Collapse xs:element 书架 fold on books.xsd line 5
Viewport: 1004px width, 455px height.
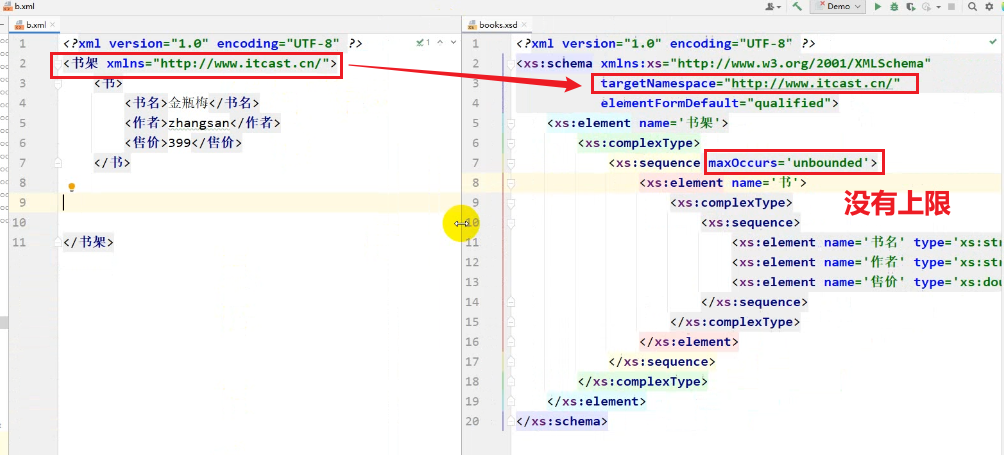pyautogui.click(x=511, y=123)
